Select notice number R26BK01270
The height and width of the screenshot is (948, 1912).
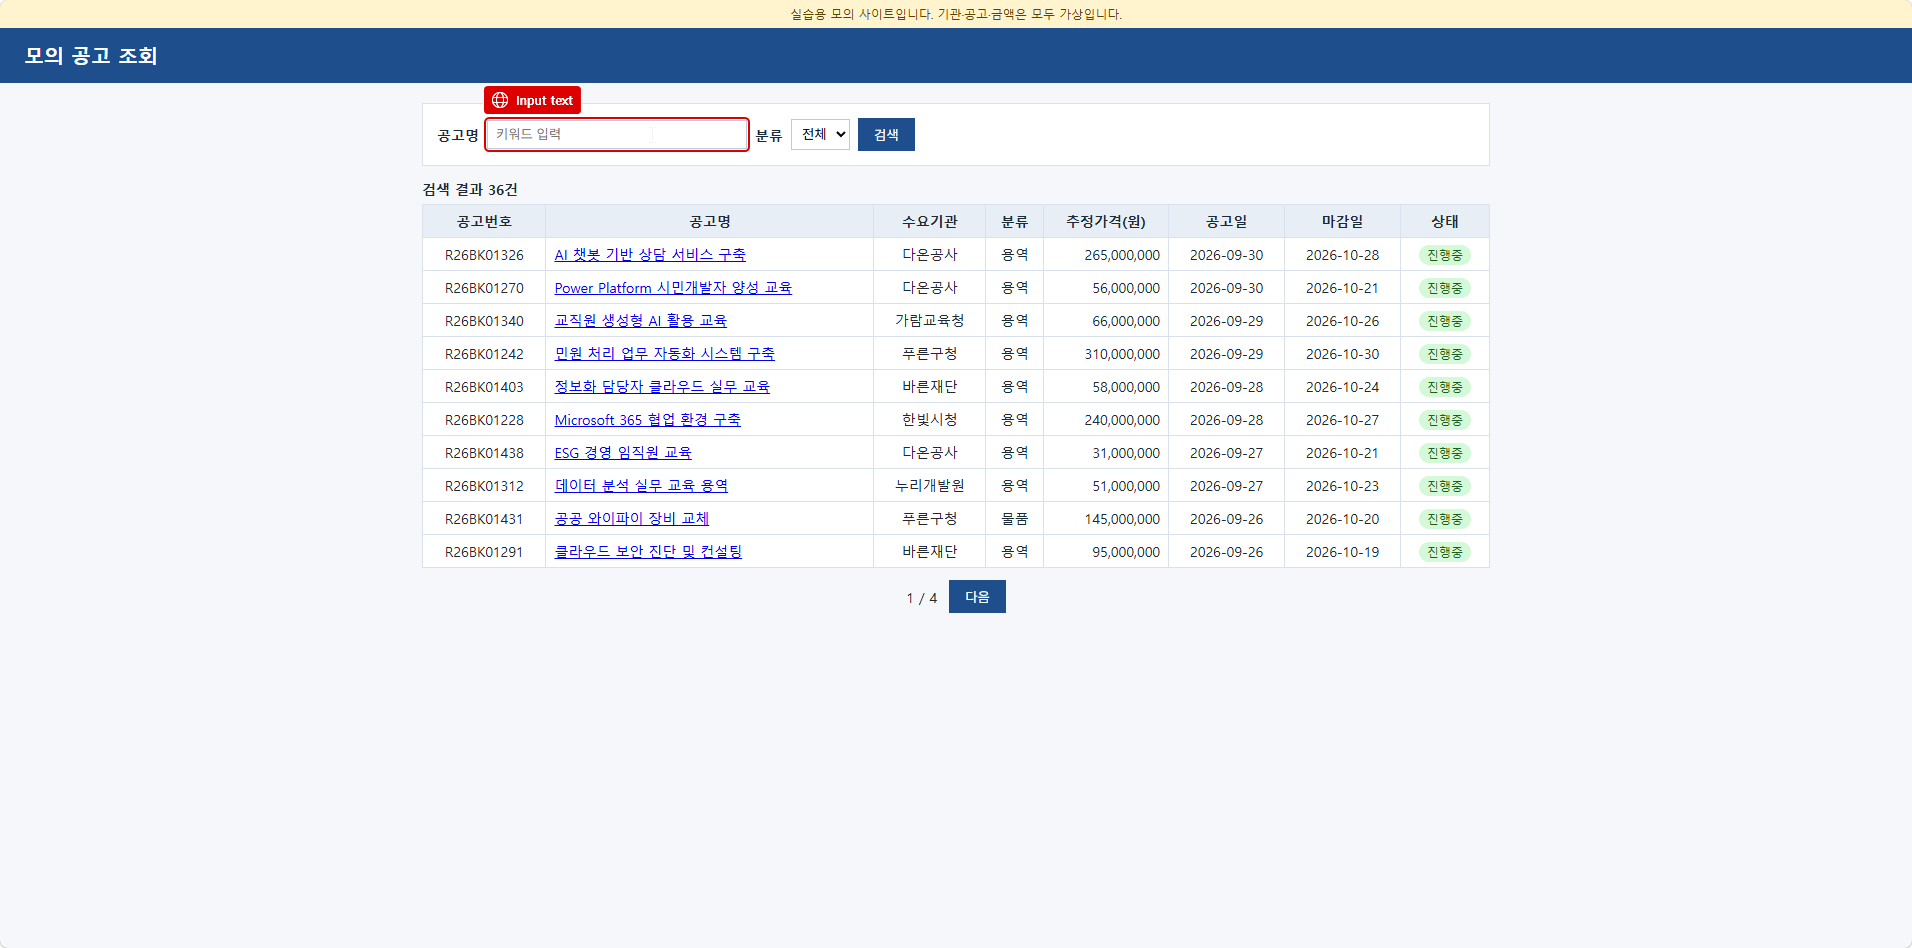(484, 288)
